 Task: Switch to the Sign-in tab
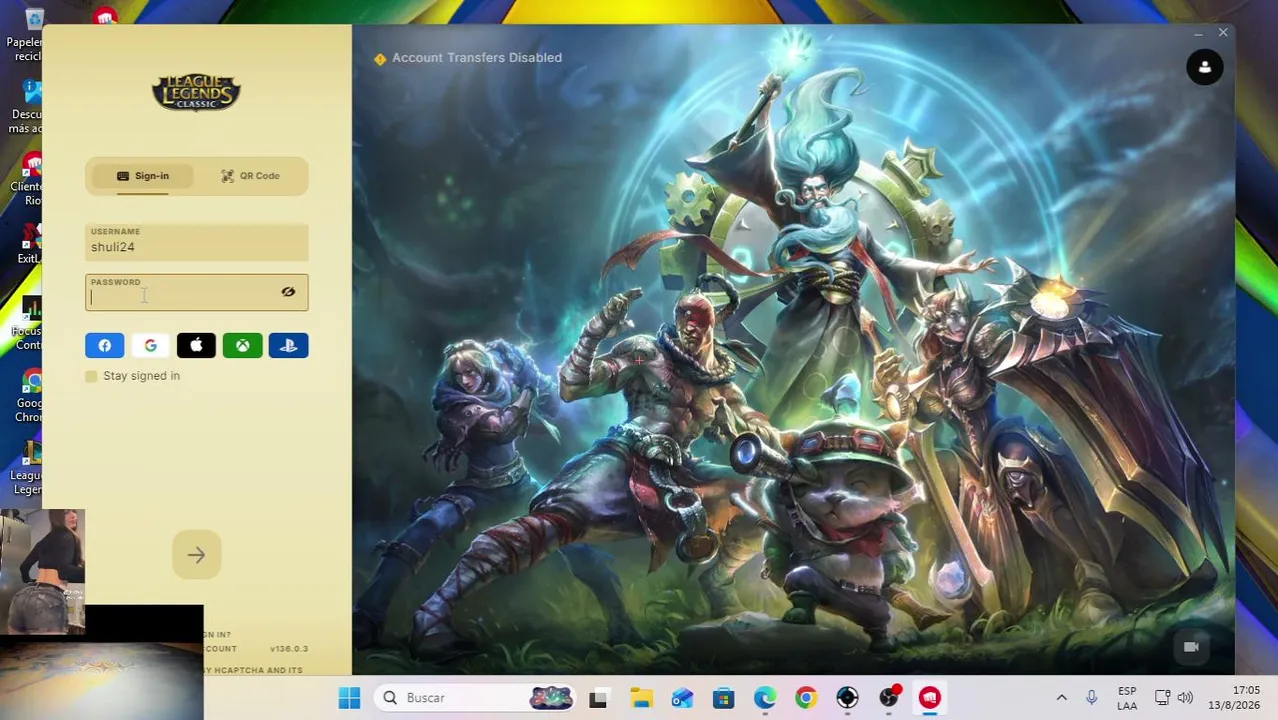point(142,176)
